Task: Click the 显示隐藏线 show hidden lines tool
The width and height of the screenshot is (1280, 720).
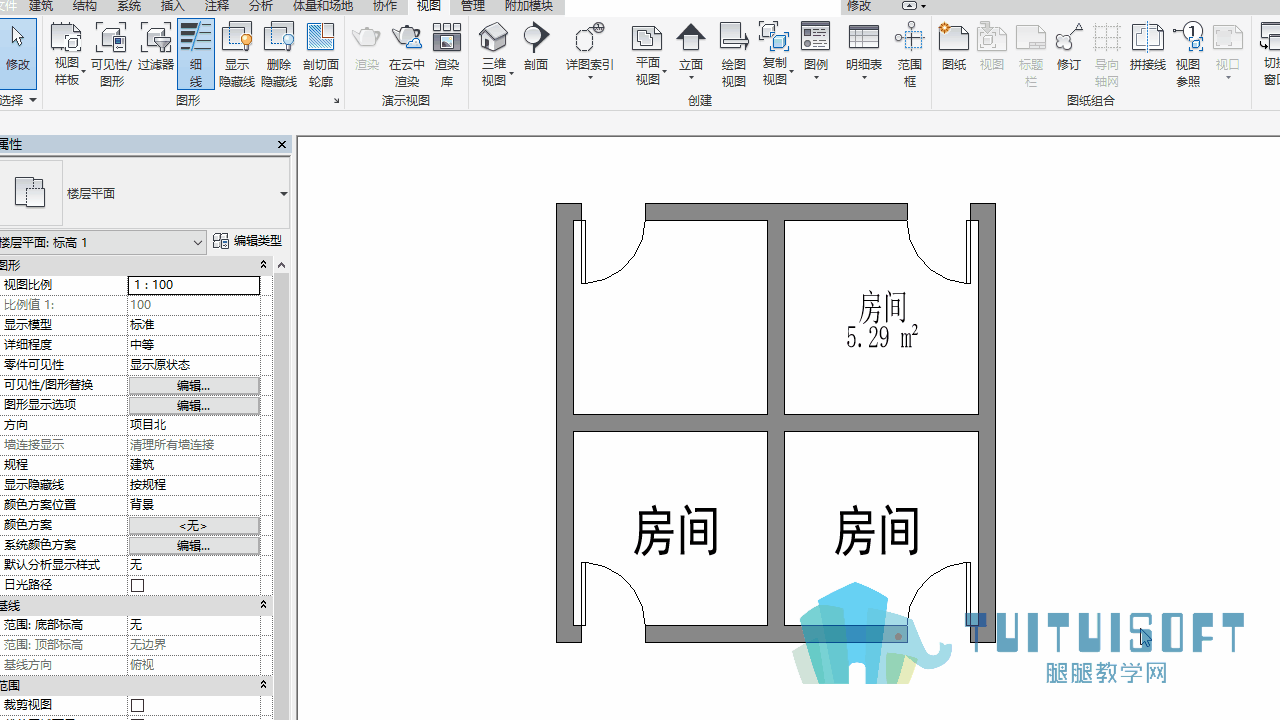Action: point(237,55)
